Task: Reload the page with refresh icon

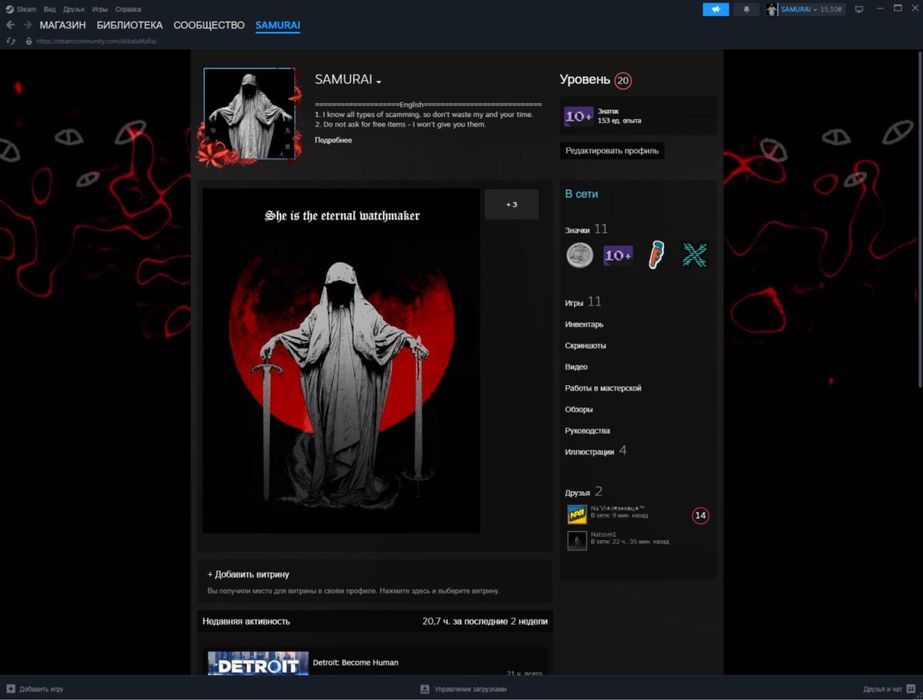Action: (x=10, y=41)
